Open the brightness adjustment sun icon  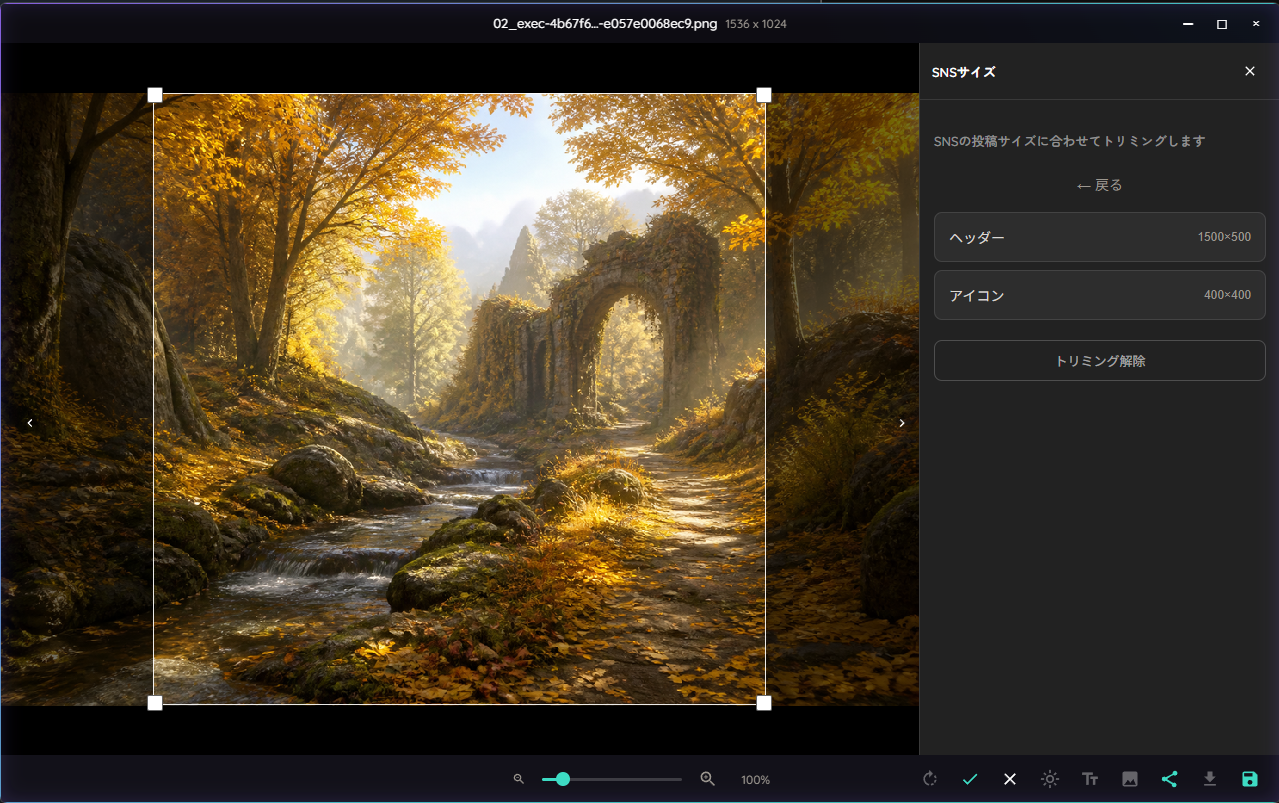coord(1050,779)
